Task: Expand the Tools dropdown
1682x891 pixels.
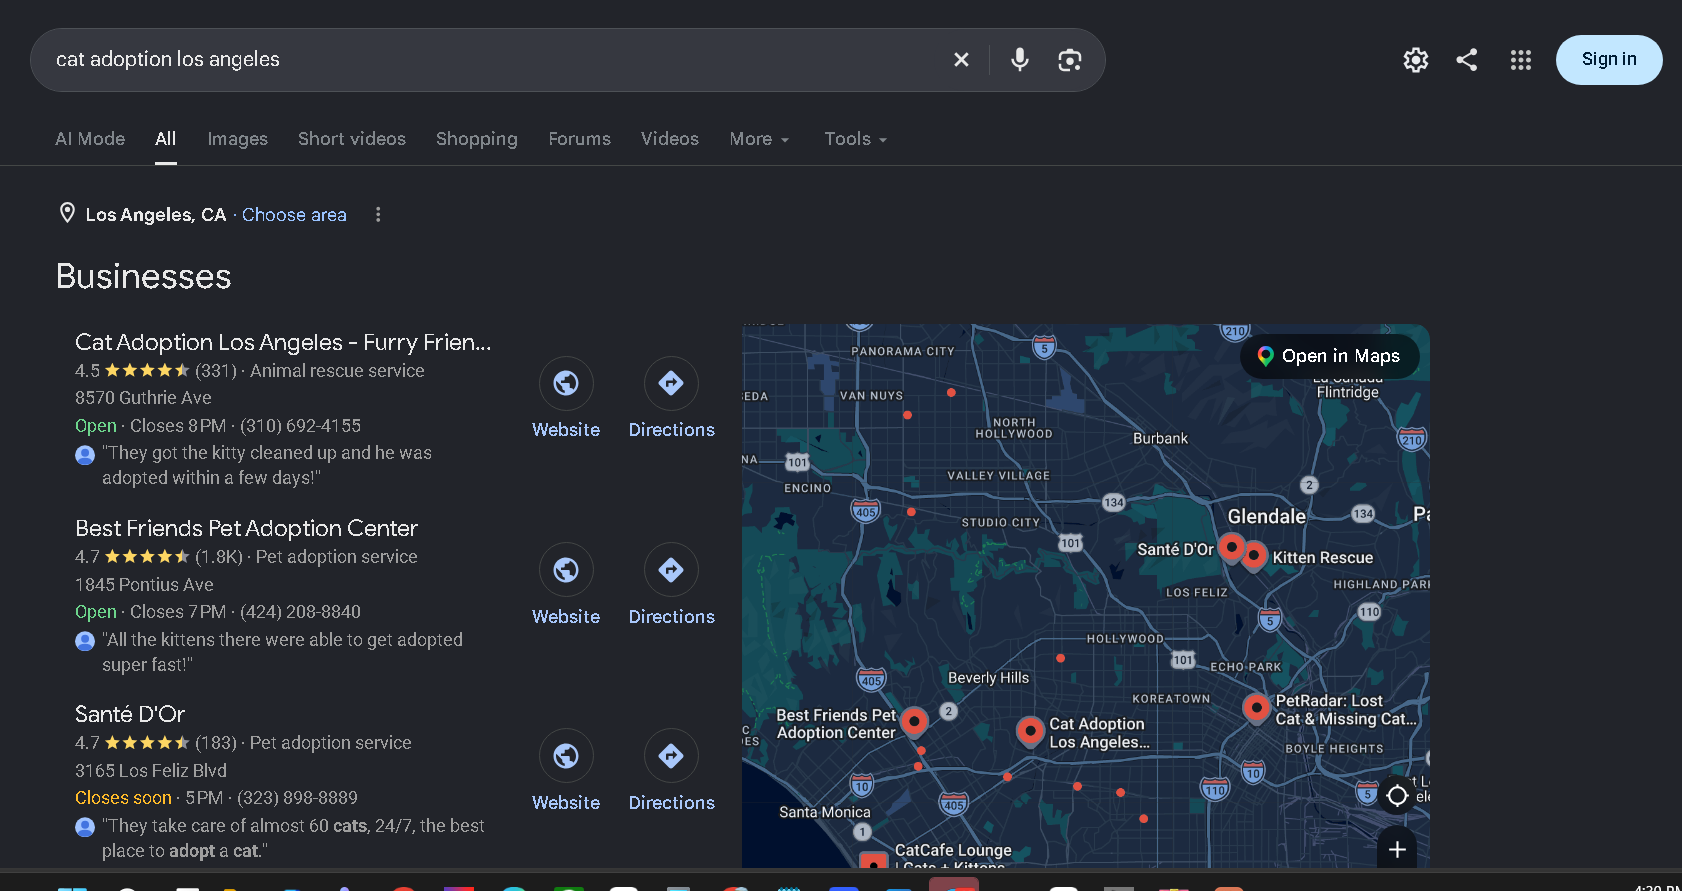Action: pos(856,139)
